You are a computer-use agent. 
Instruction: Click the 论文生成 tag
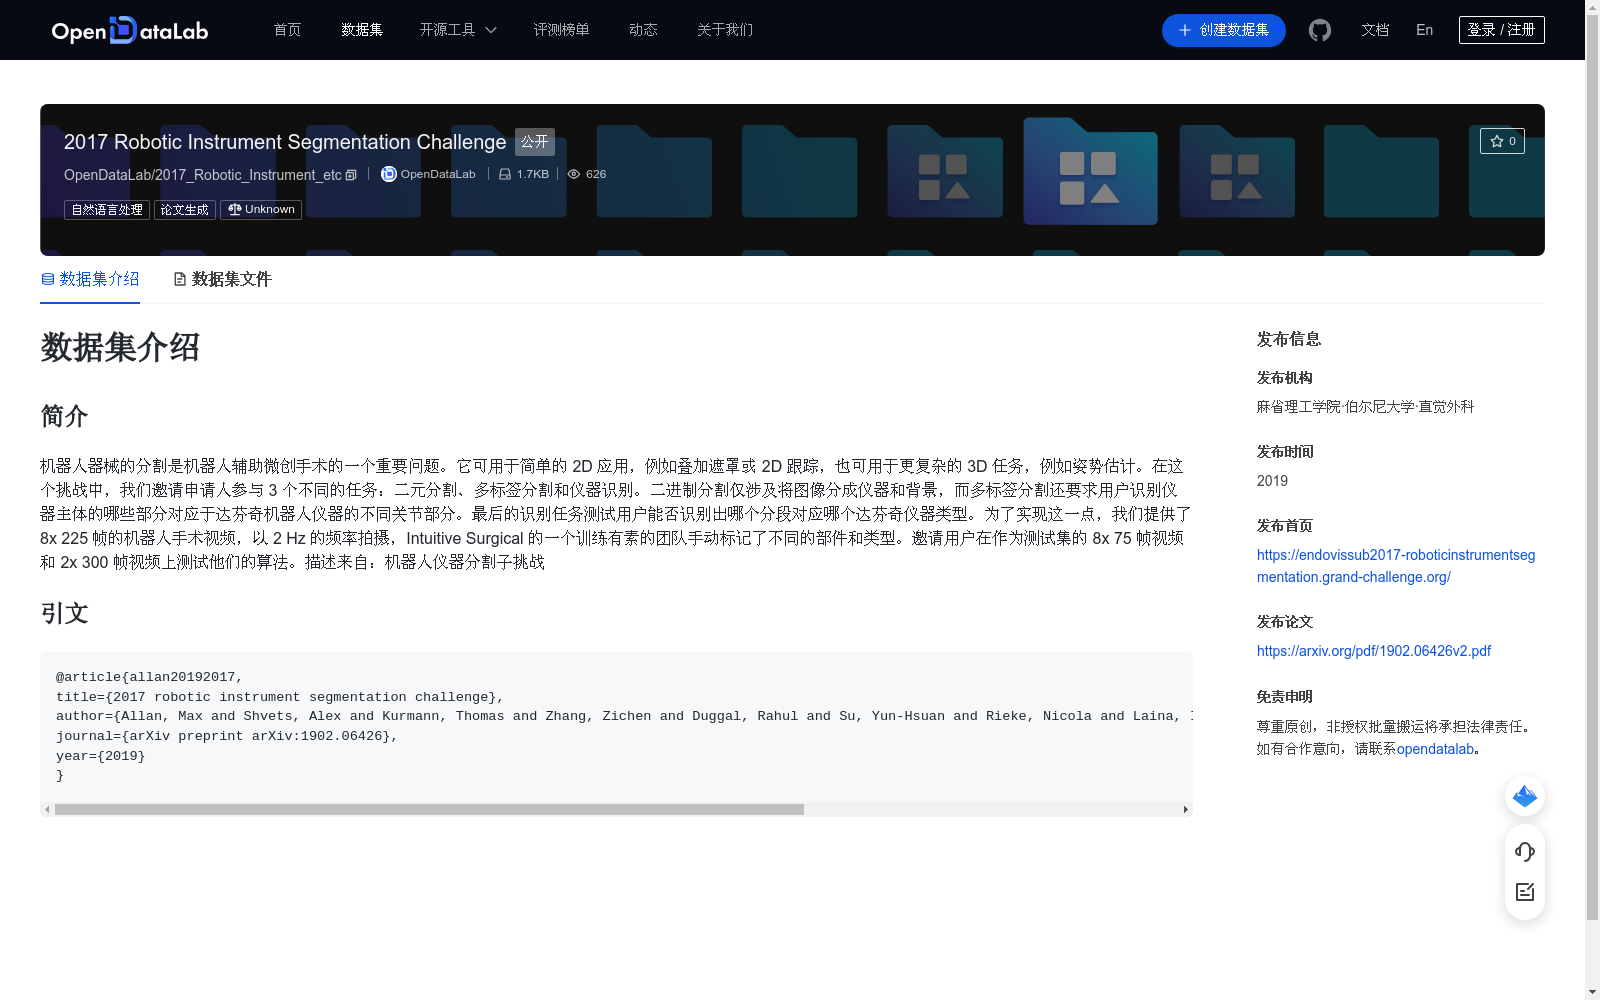[x=185, y=210]
